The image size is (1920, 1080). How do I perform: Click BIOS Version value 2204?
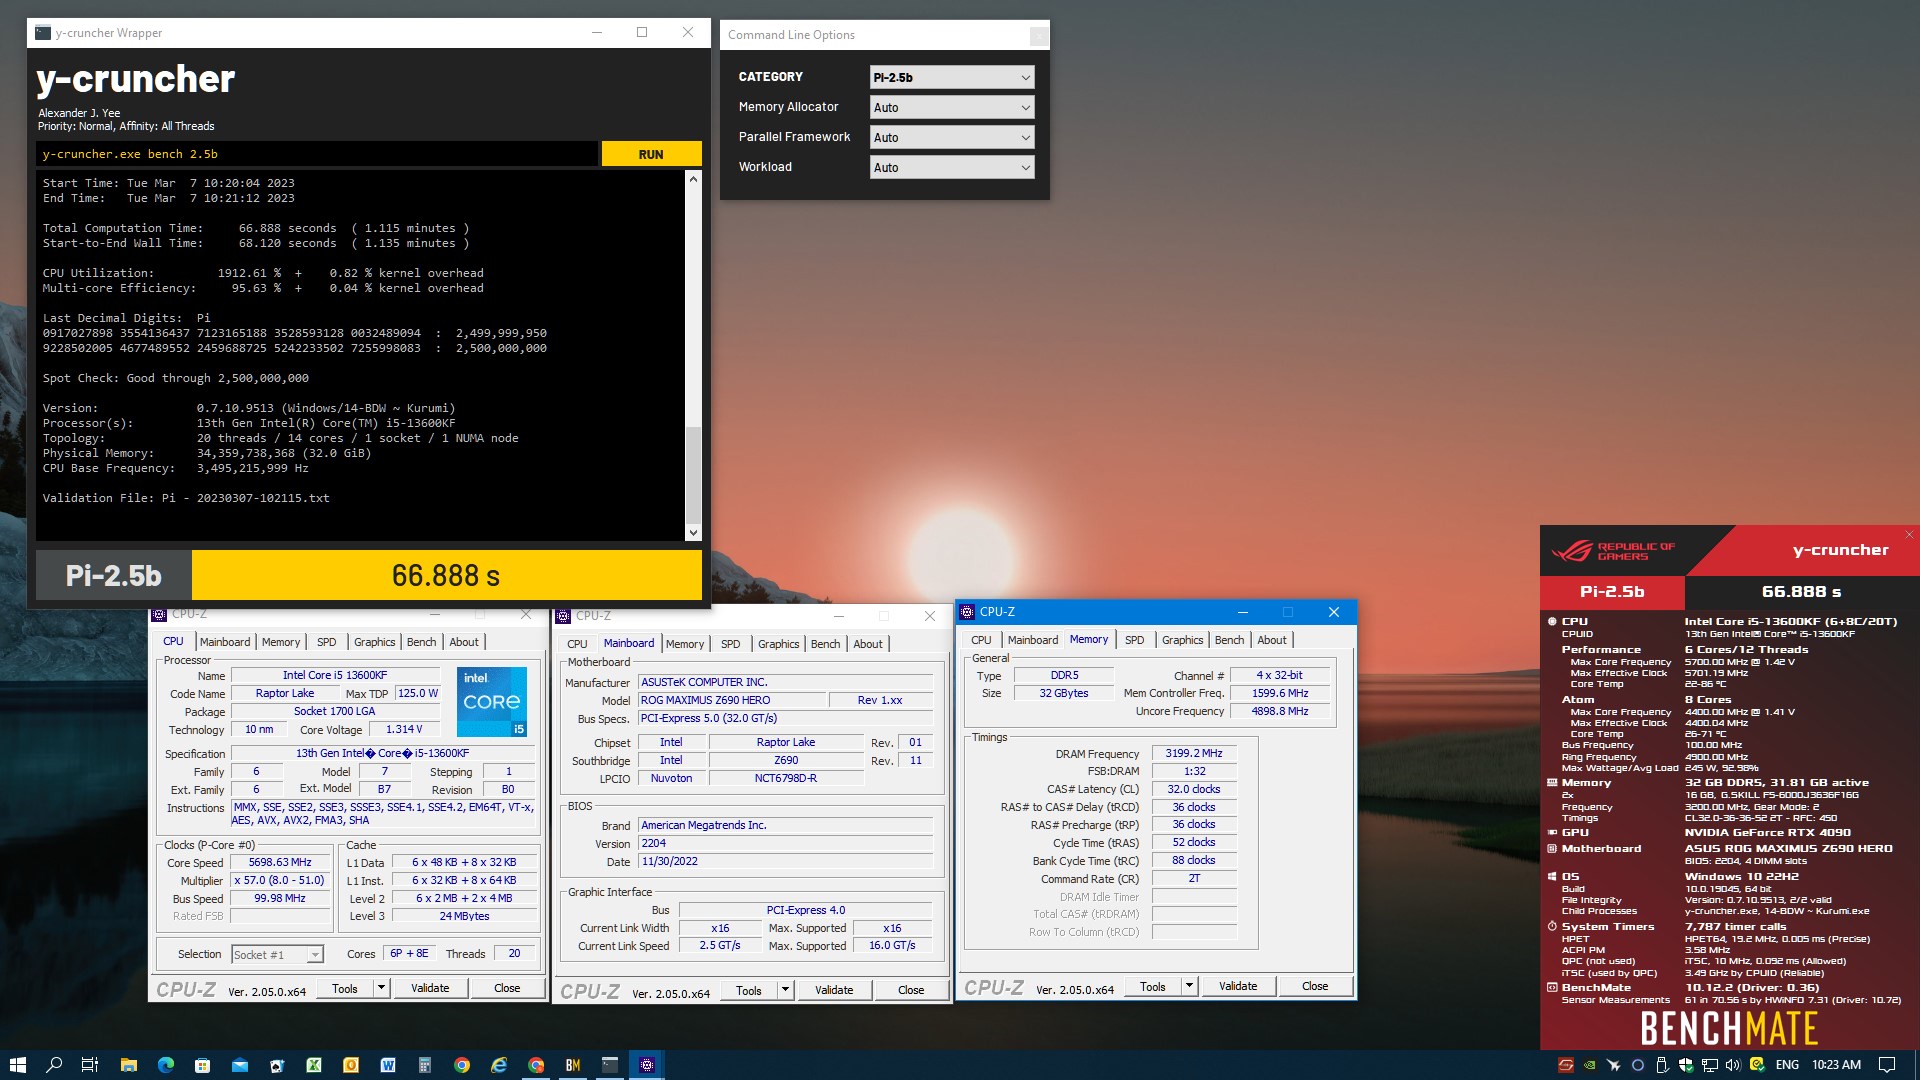[x=785, y=843]
